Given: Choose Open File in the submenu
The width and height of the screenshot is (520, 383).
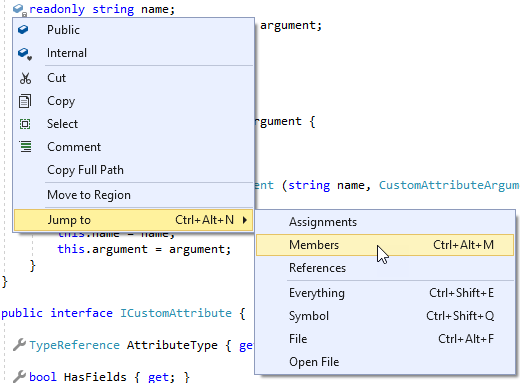Looking at the screenshot, I should [x=385, y=362].
